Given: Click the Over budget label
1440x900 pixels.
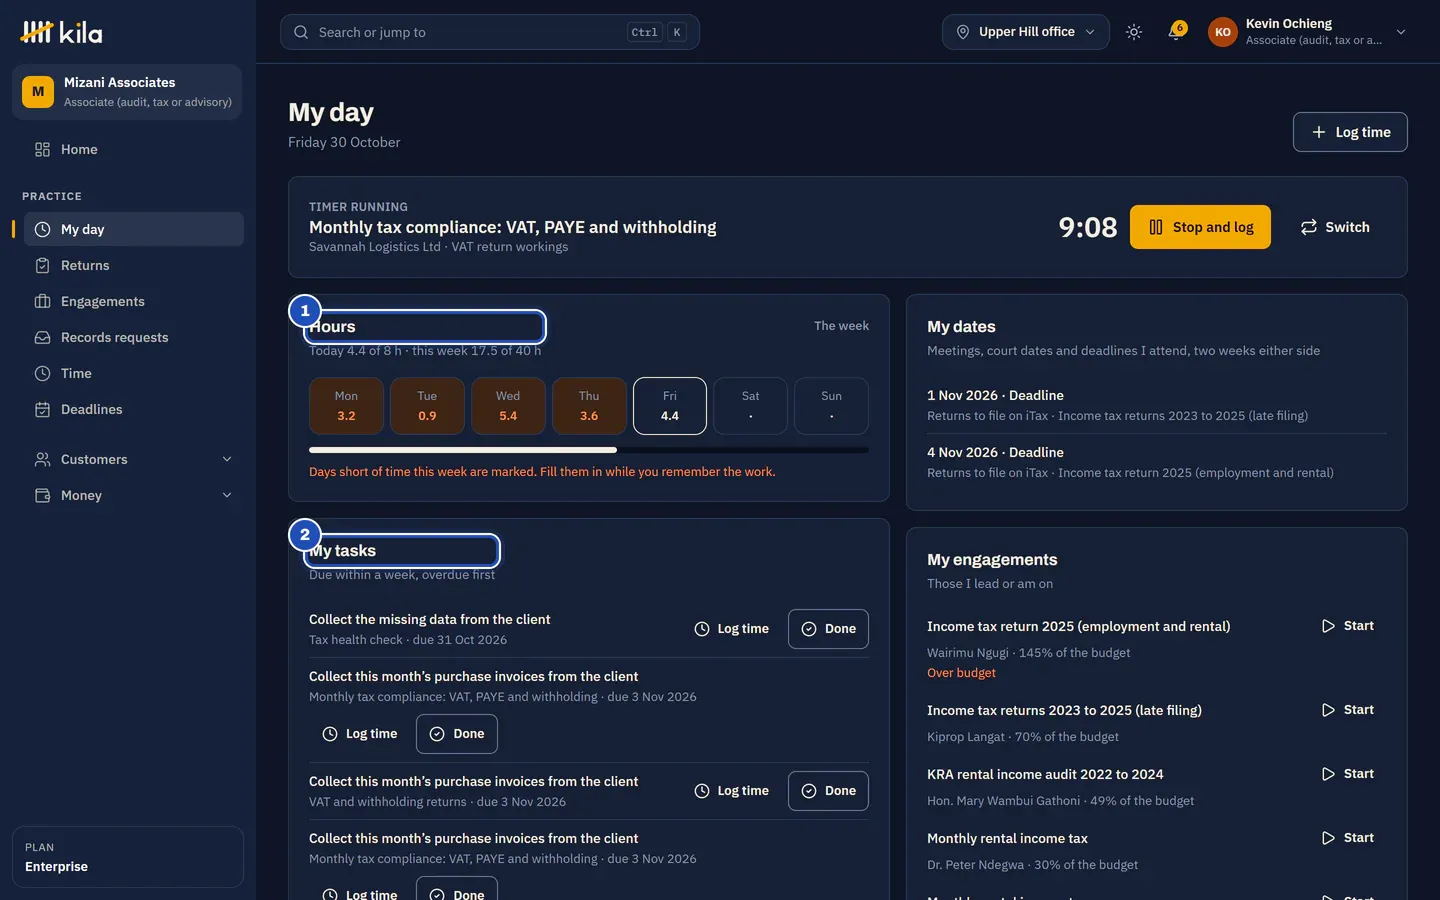Looking at the screenshot, I should click(x=961, y=673).
